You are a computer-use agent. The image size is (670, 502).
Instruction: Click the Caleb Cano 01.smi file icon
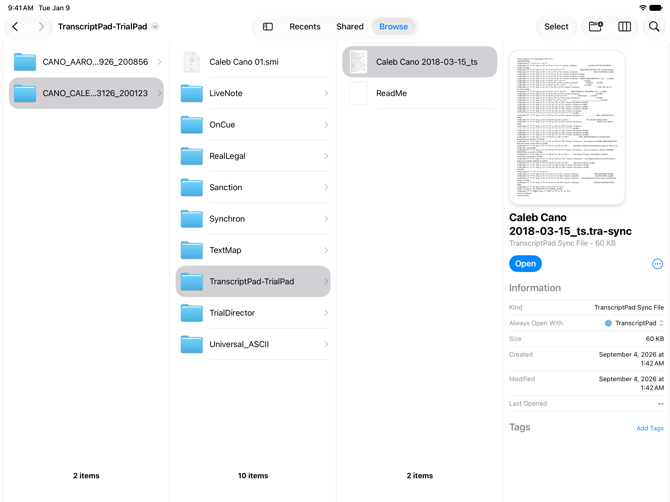(191, 62)
